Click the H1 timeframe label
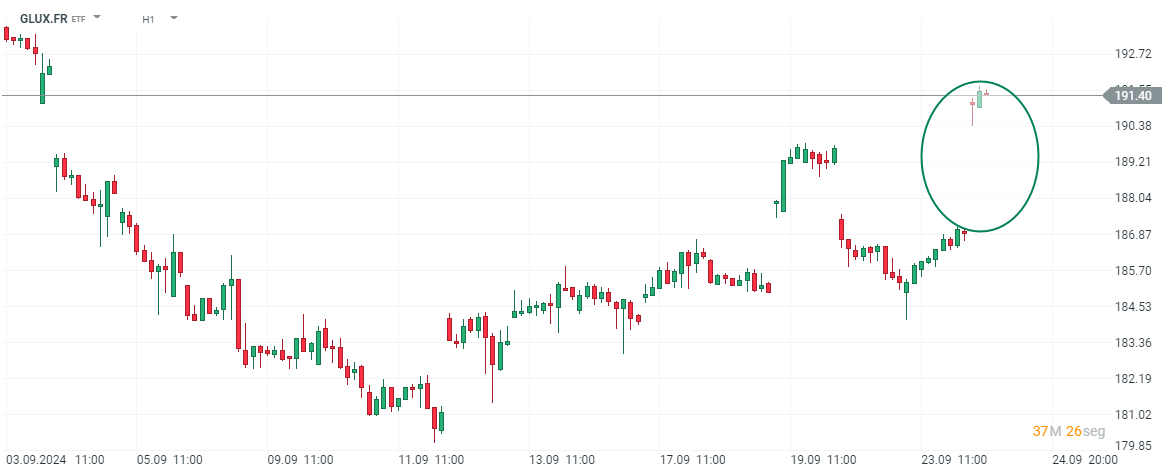The image size is (1175, 476). 148,19
